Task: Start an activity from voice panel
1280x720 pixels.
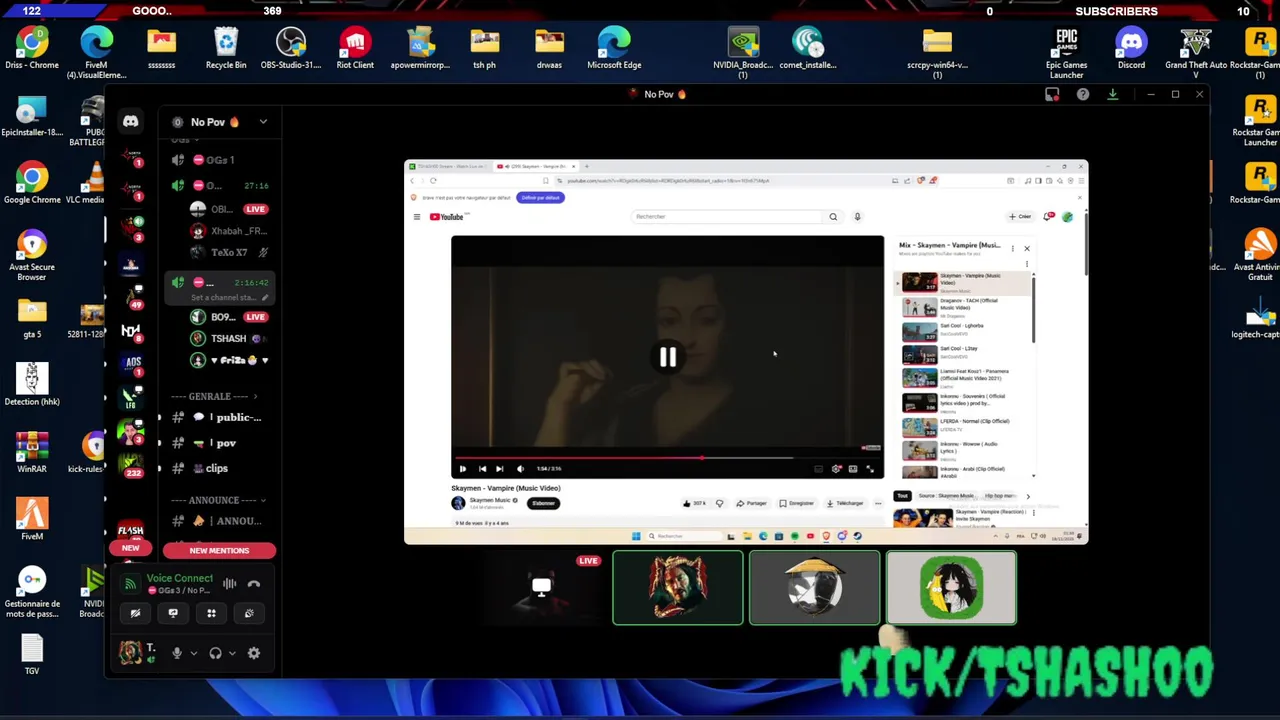Action: click(x=211, y=613)
